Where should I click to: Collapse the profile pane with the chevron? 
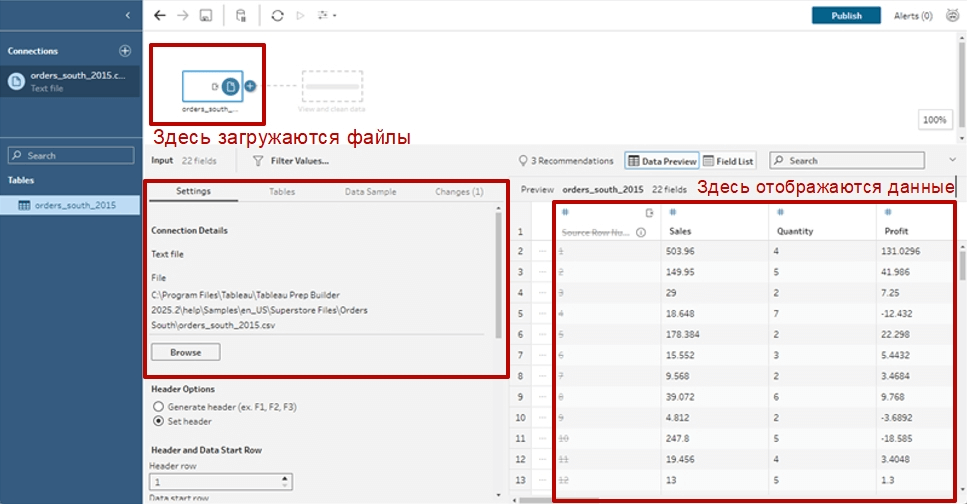point(952,160)
